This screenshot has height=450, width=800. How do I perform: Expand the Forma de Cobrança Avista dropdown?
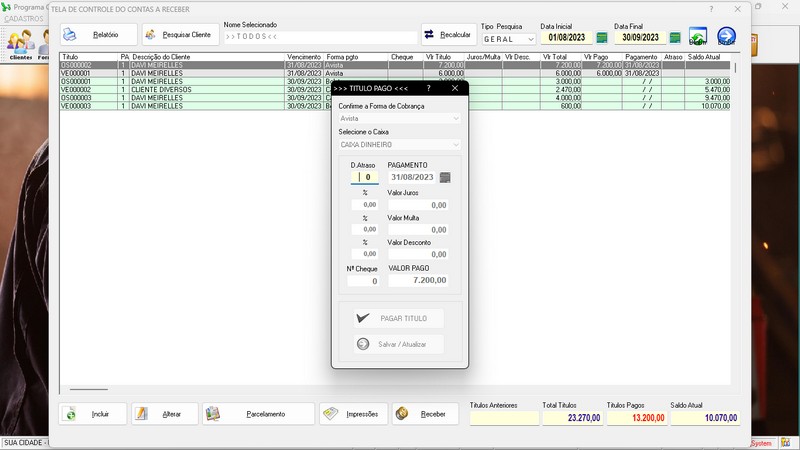[456, 118]
